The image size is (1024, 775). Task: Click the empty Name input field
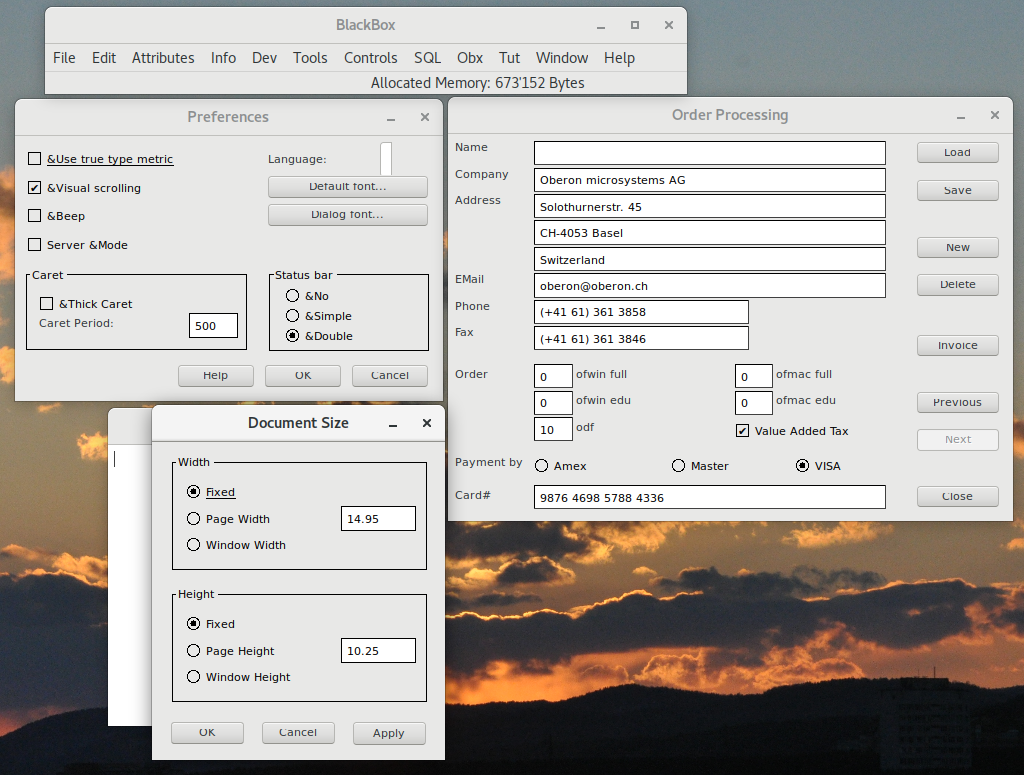(x=709, y=153)
